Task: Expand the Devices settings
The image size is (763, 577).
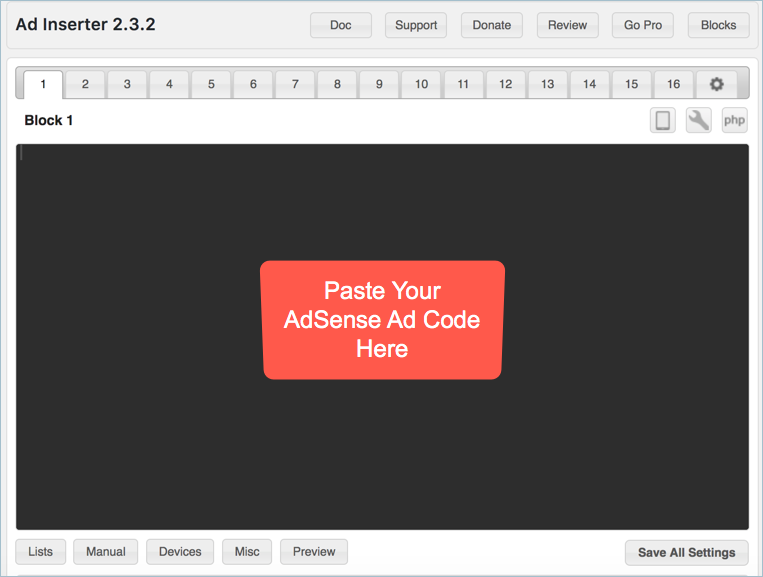Action: [180, 552]
